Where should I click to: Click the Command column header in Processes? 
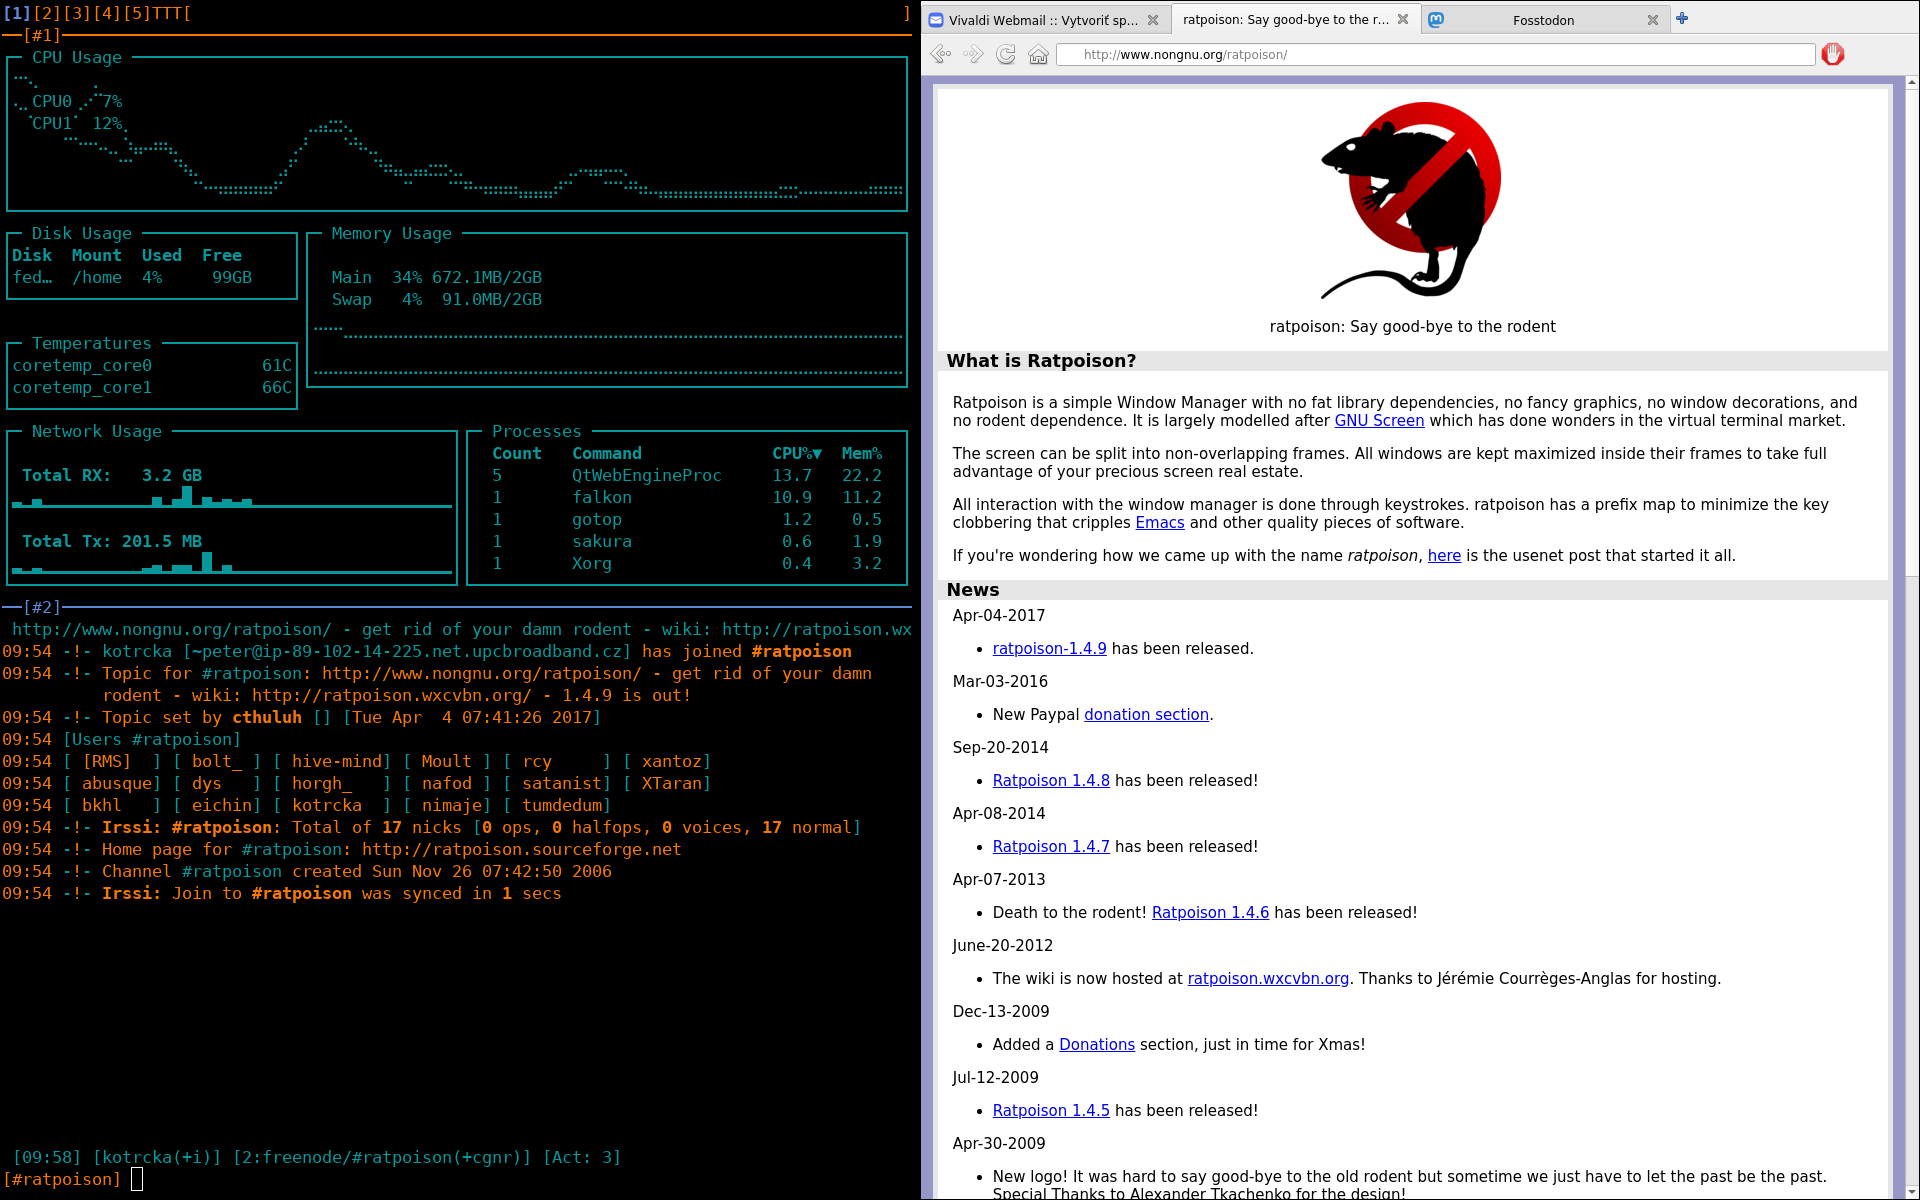pos(607,454)
